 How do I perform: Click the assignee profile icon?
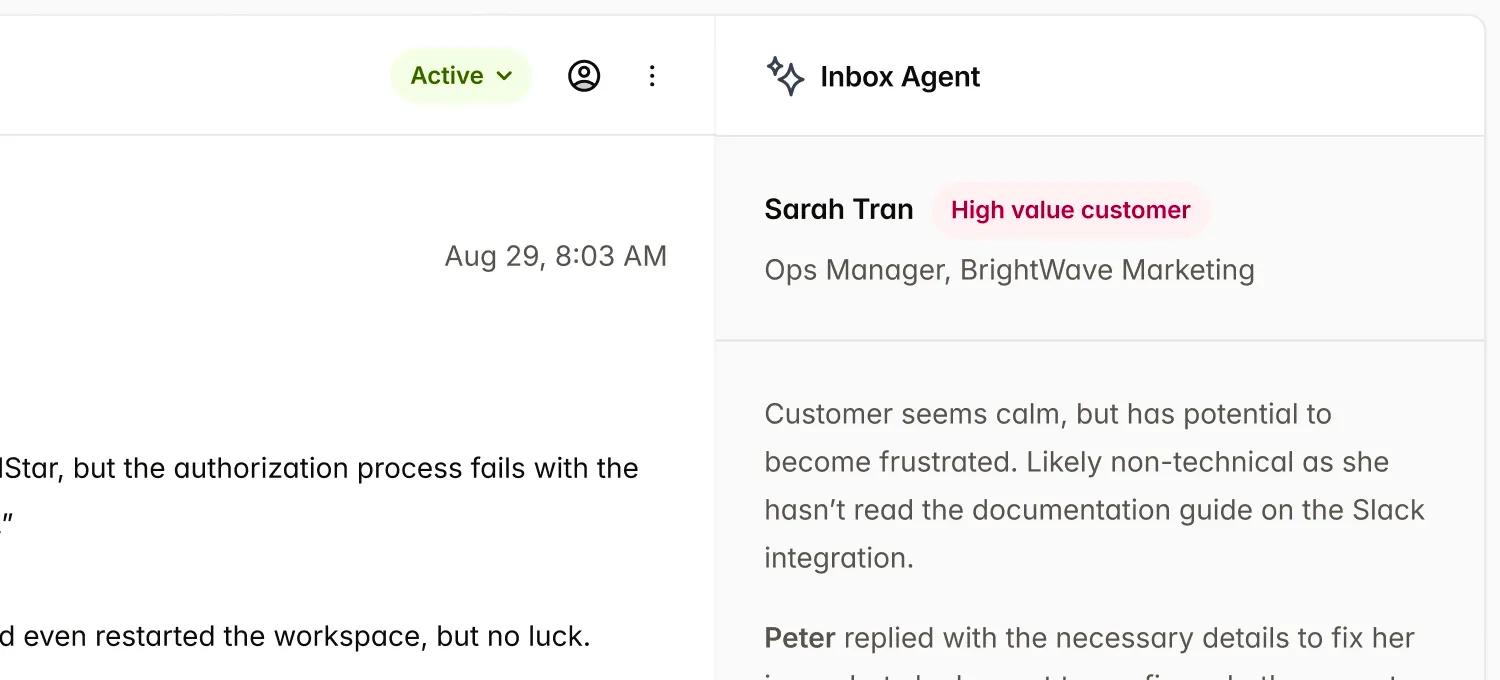coord(584,76)
